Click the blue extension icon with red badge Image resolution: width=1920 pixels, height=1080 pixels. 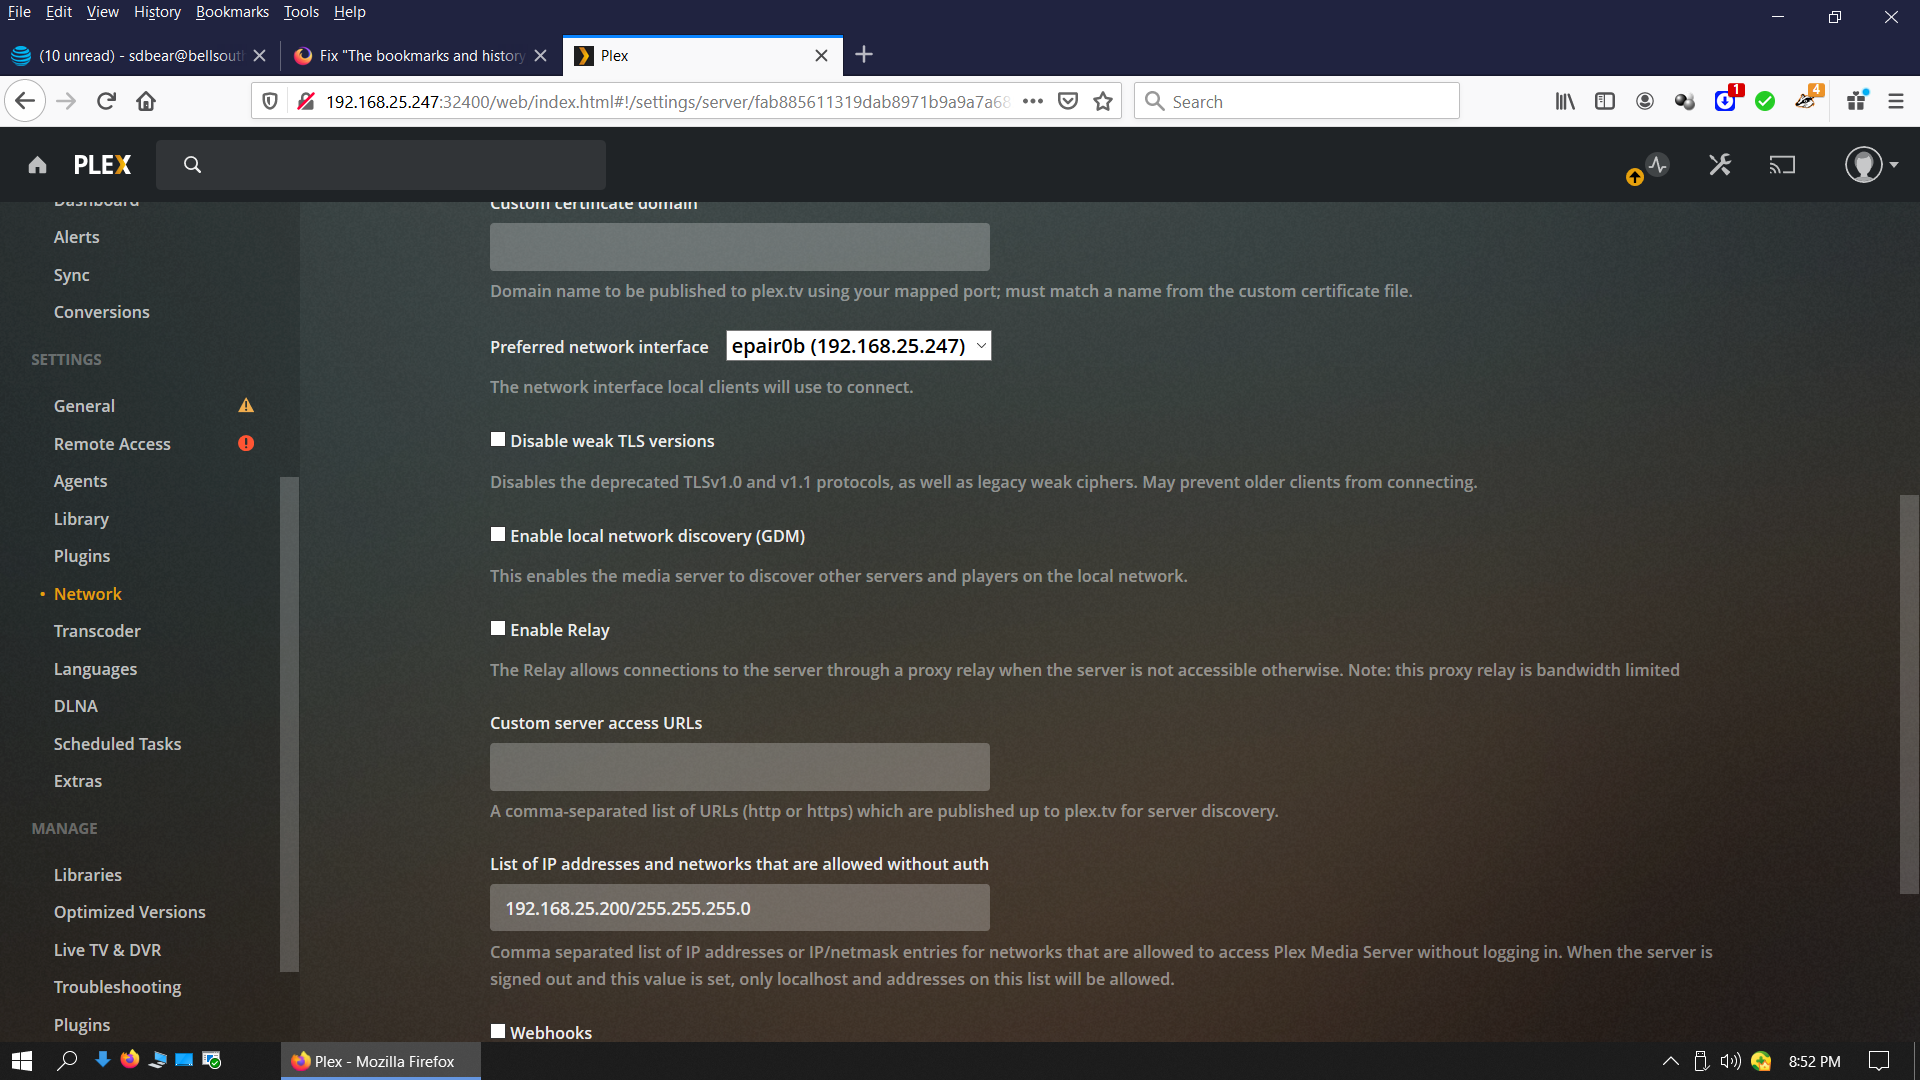[1726, 99]
